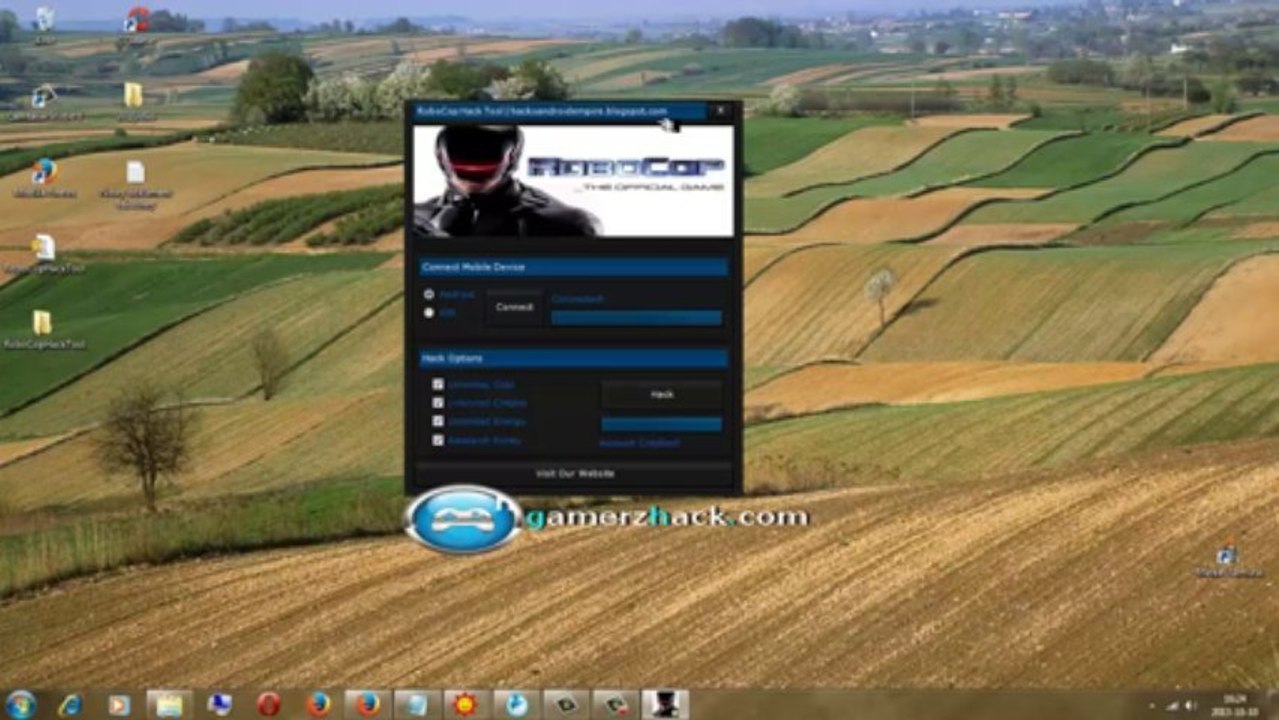Click the Connected status text
This screenshot has height=720, width=1279.
point(578,298)
